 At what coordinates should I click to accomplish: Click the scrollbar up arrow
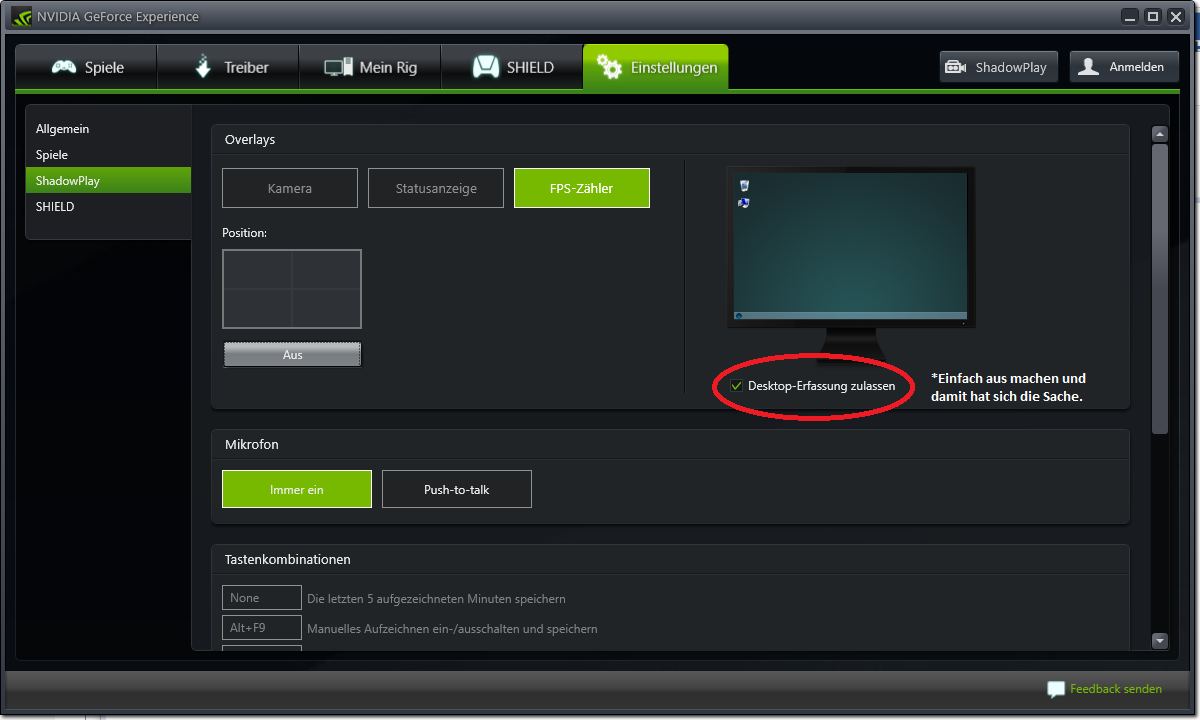click(x=1160, y=134)
